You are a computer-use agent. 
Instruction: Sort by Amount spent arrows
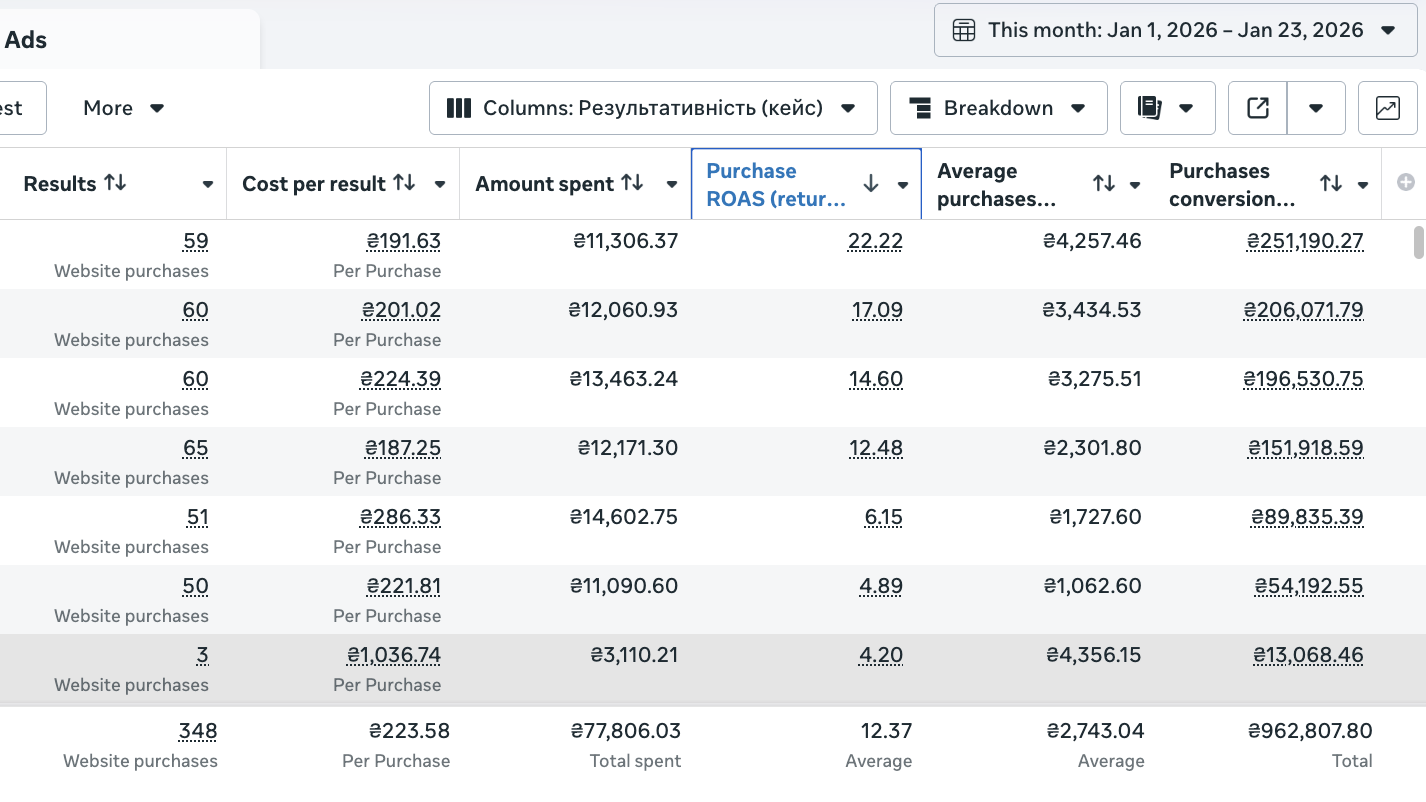(x=632, y=183)
